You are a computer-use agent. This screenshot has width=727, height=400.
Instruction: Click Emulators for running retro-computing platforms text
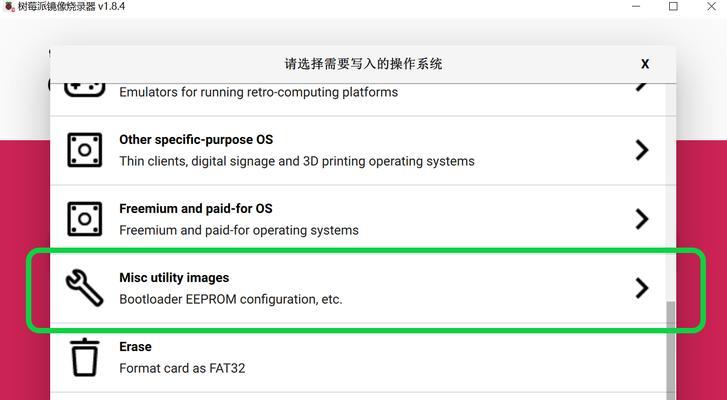pos(259,92)
